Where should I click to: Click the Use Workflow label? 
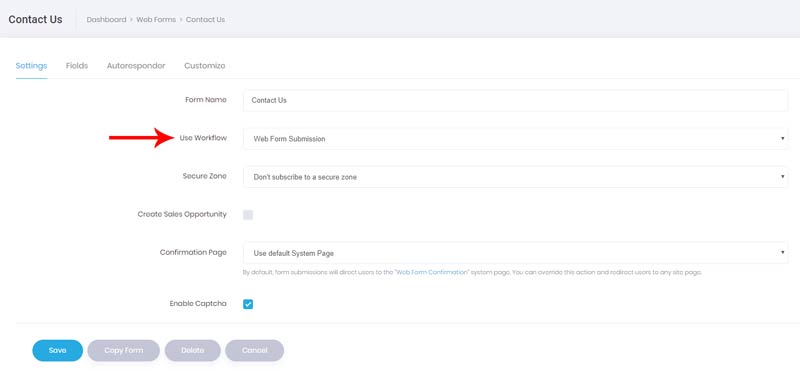pos(203,138)
